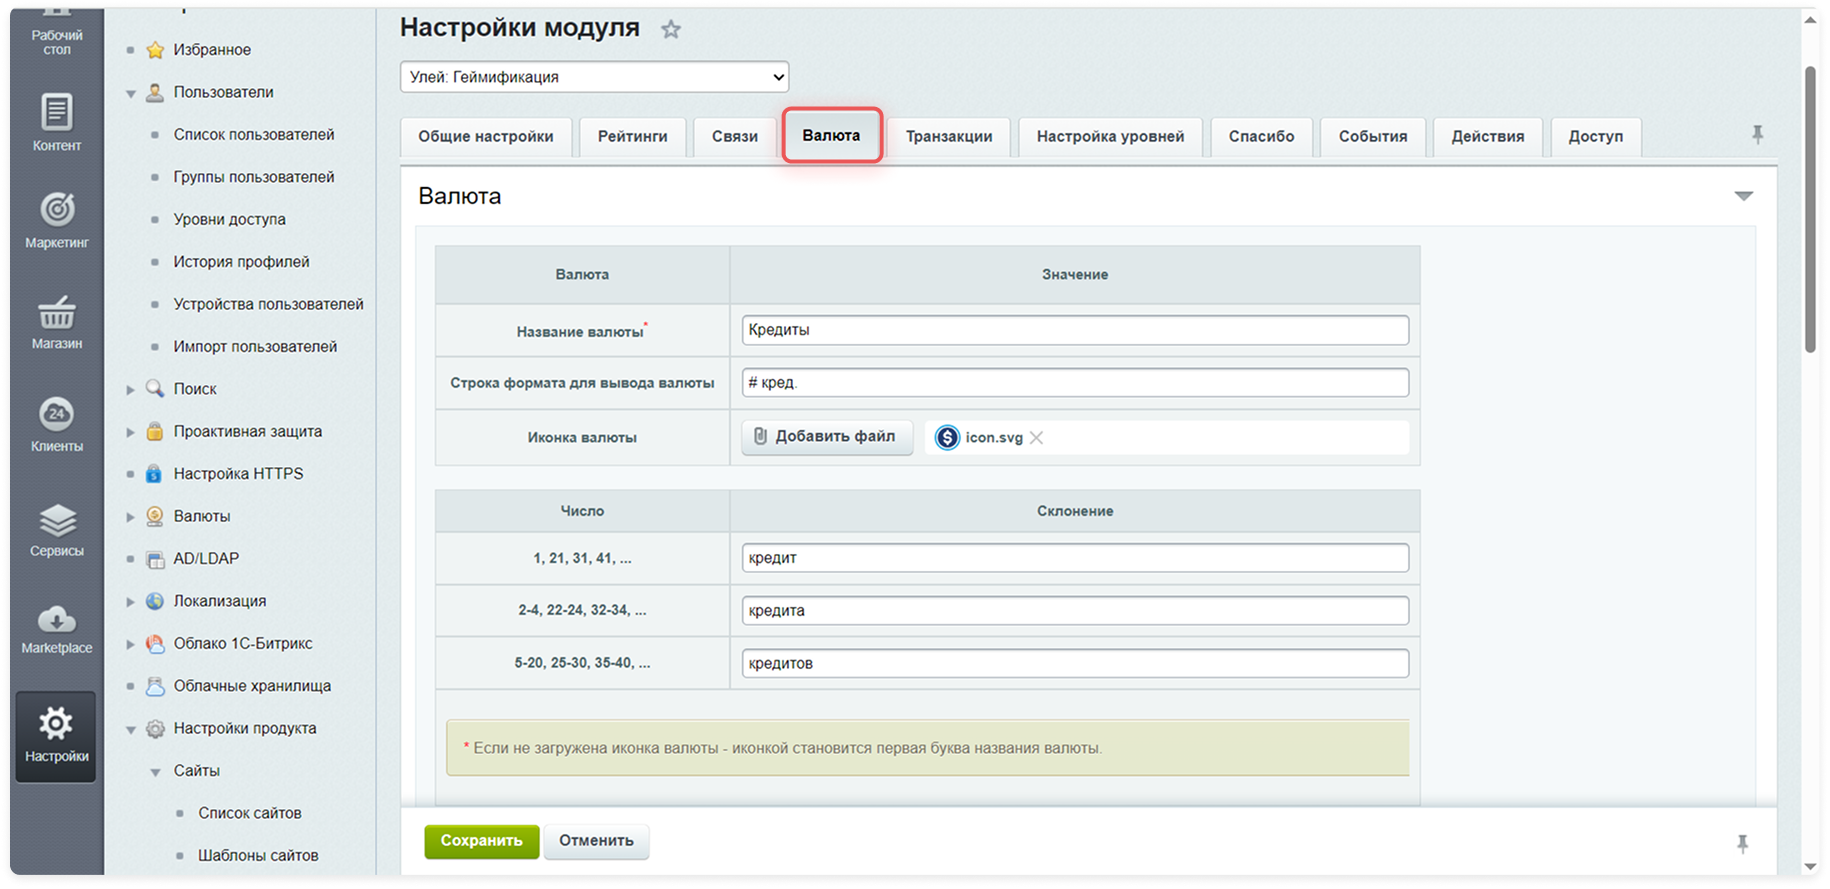The height and width of the screenshot is (889, 1830).
Task: Pin the tabs panel
Action: pos(1757,135)
